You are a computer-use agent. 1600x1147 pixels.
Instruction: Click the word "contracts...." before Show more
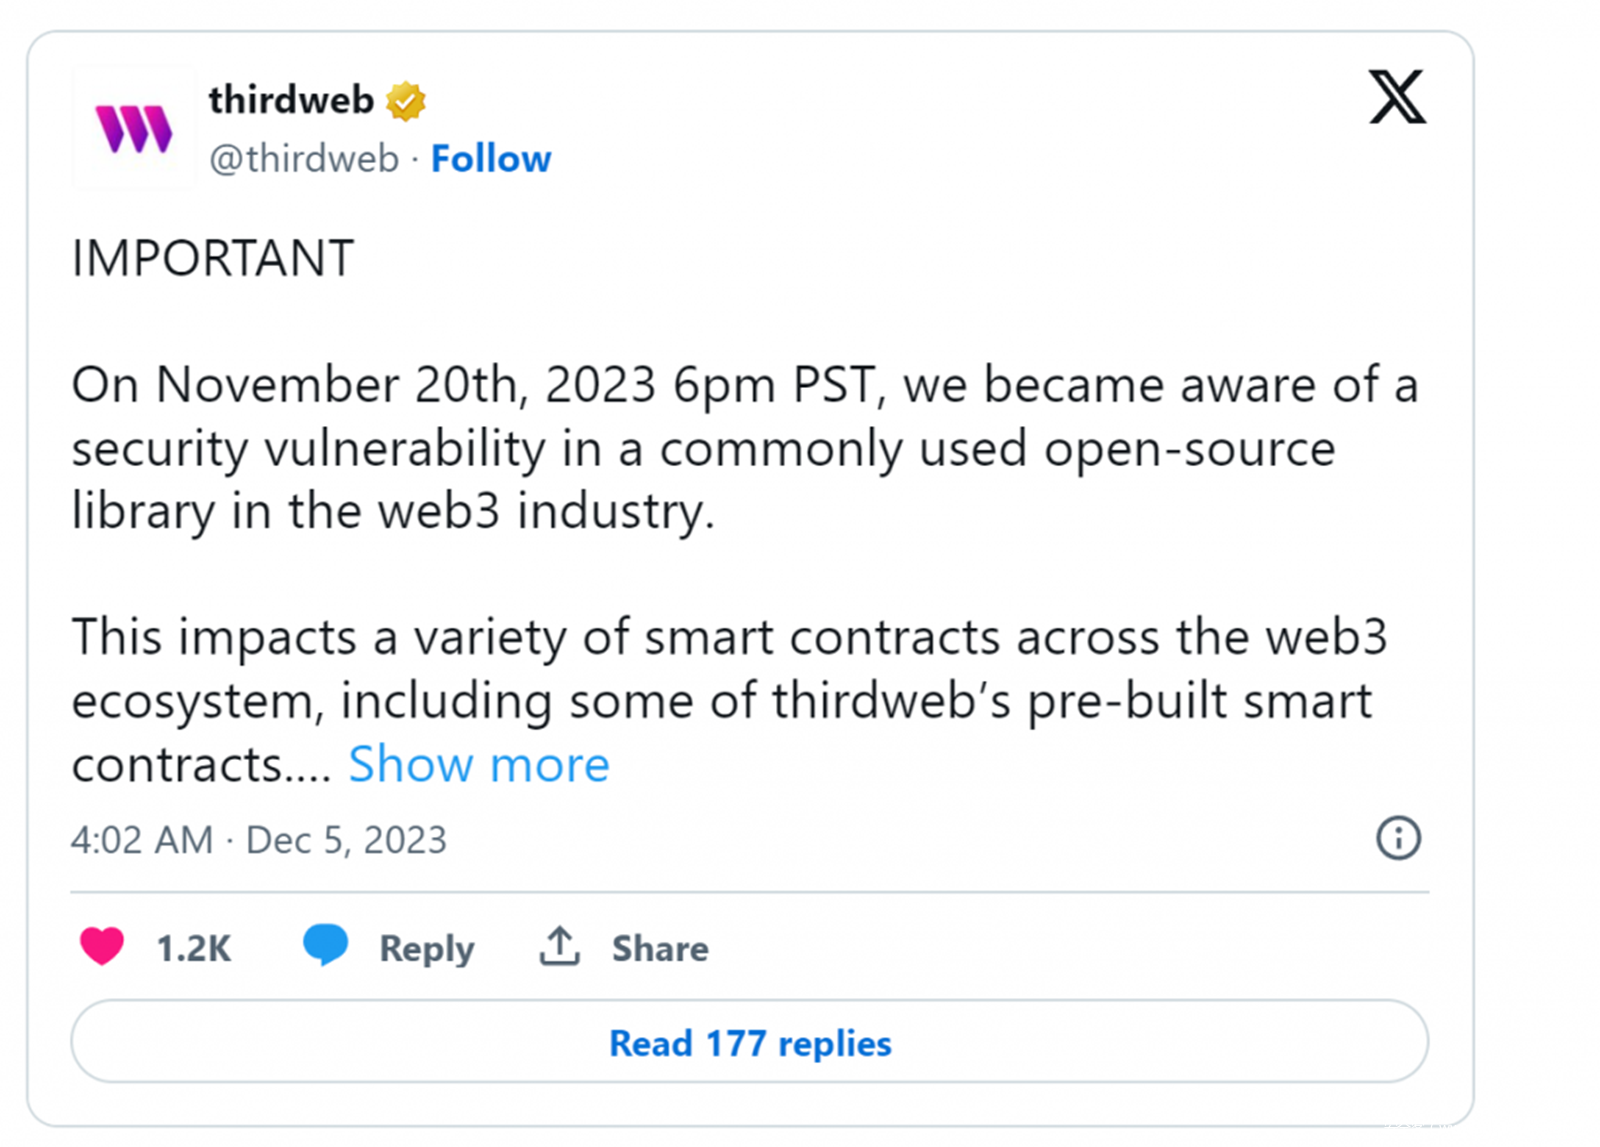[x=200, y=765]
